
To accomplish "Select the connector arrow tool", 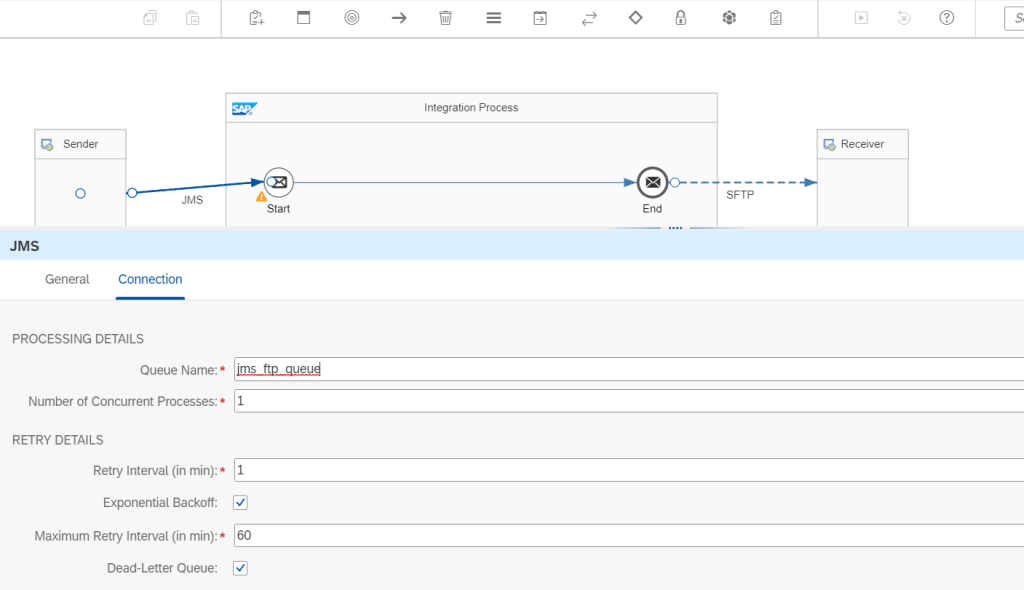I will coord(399,18).
